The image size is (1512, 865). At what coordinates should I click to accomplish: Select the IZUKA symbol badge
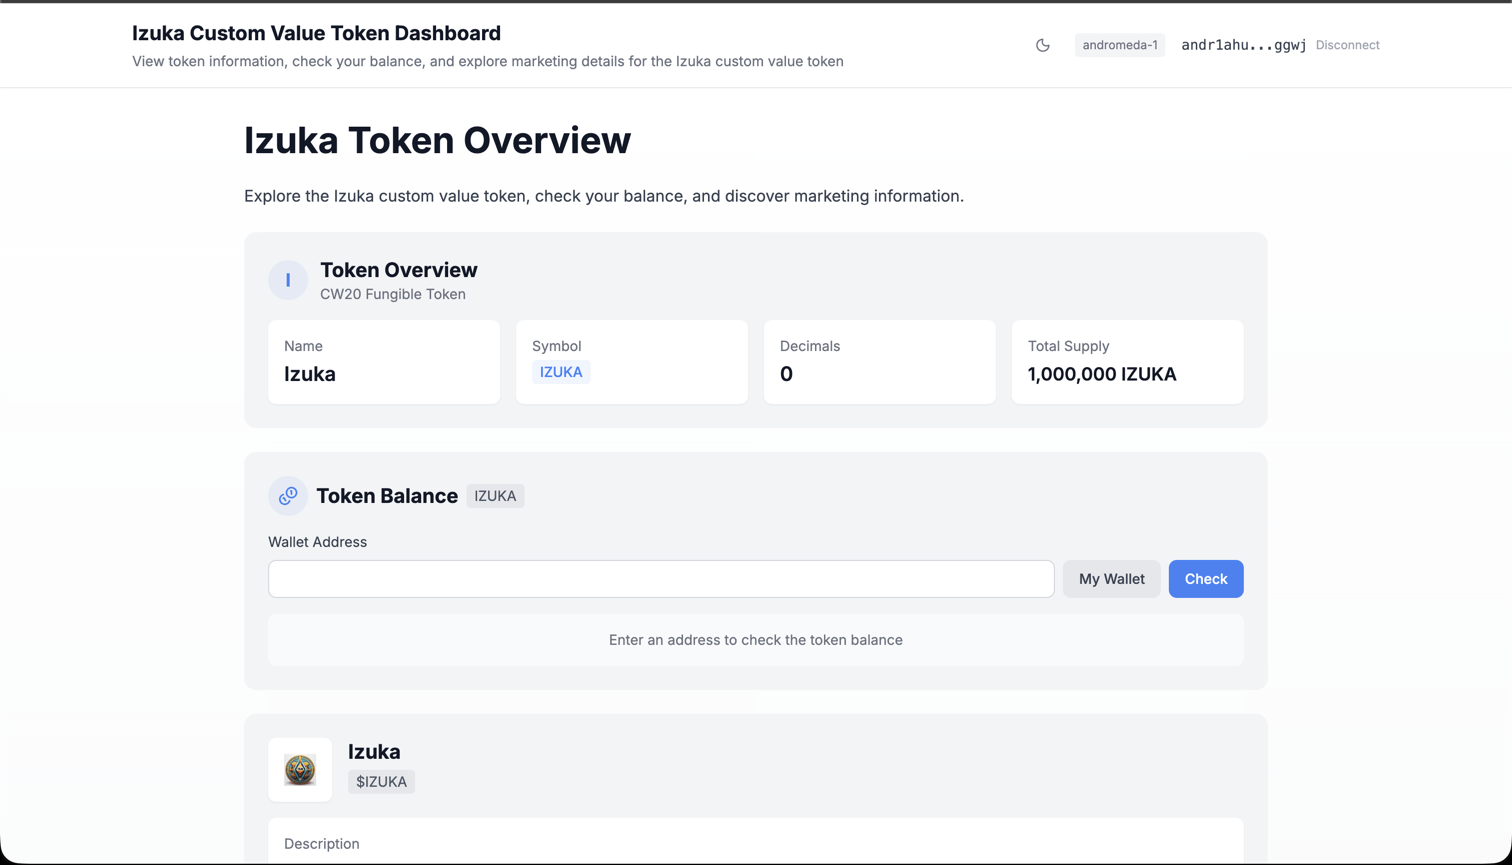pos(561,371)
